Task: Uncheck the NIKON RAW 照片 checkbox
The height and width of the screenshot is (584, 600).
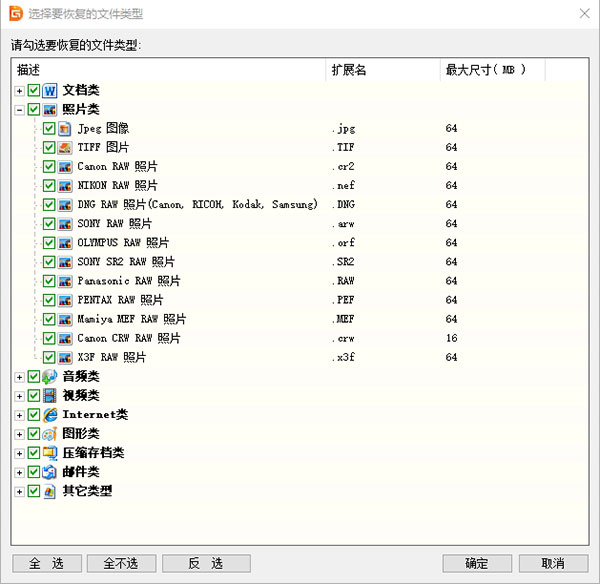Action: 49,186
